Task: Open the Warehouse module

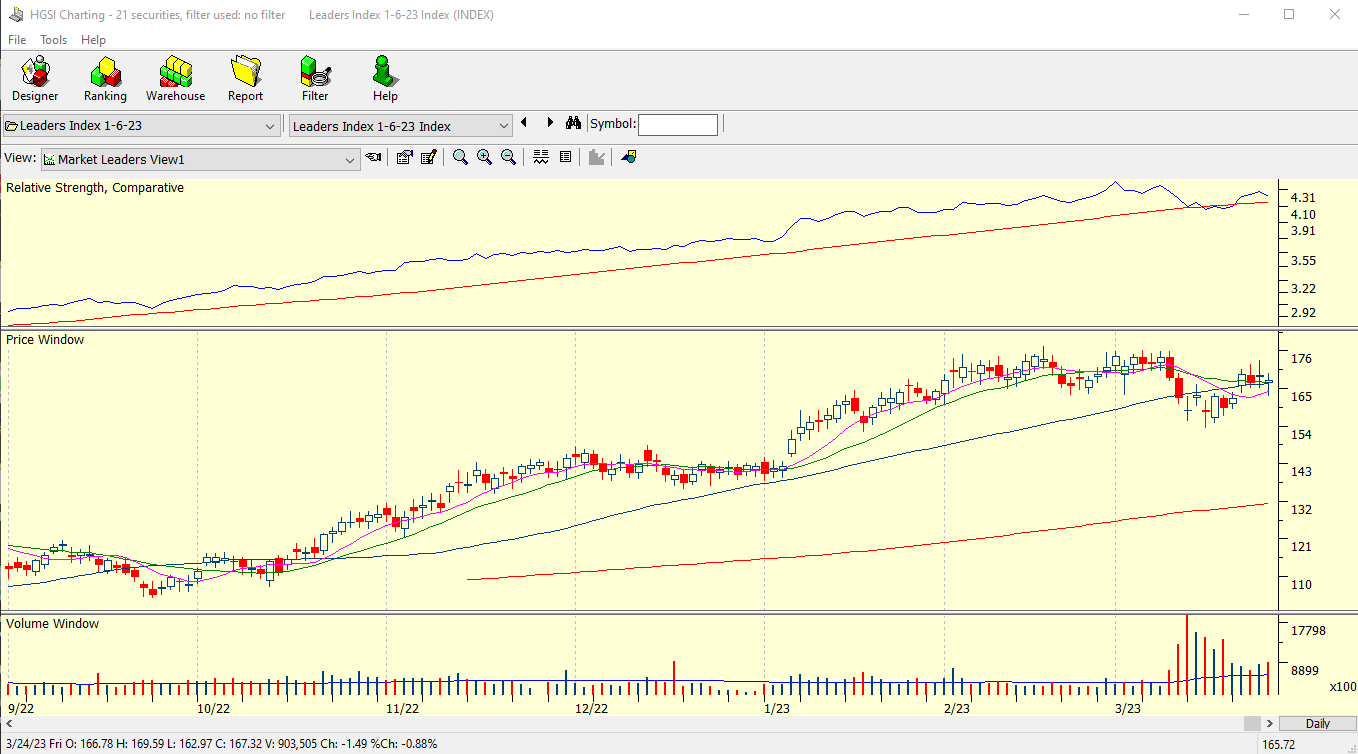Action: point(175,79)
